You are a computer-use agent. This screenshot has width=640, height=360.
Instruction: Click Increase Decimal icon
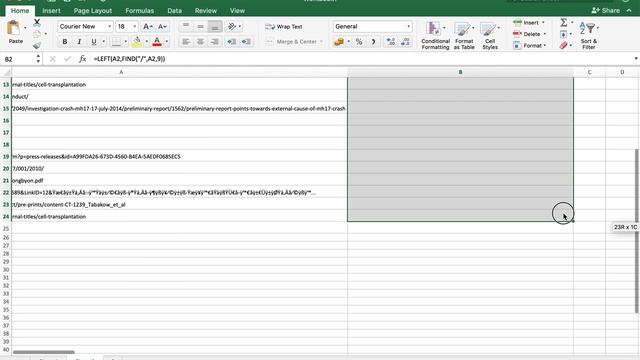(391, 42)
